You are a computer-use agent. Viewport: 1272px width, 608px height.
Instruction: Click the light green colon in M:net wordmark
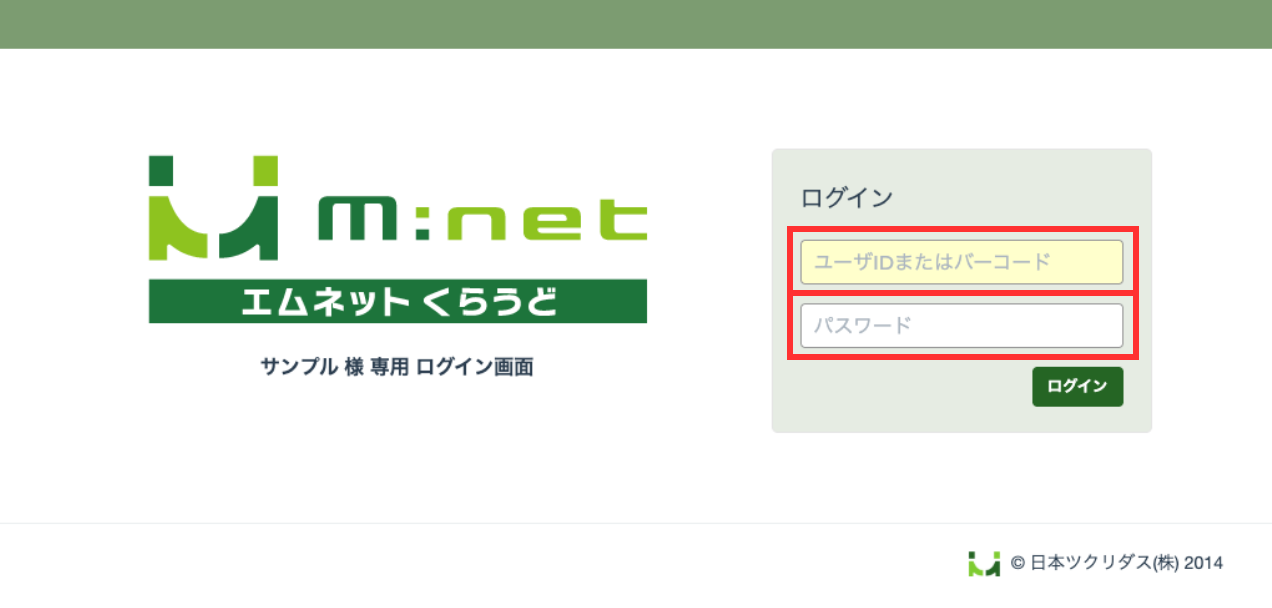pyautogui.click(x=424, y=220)
